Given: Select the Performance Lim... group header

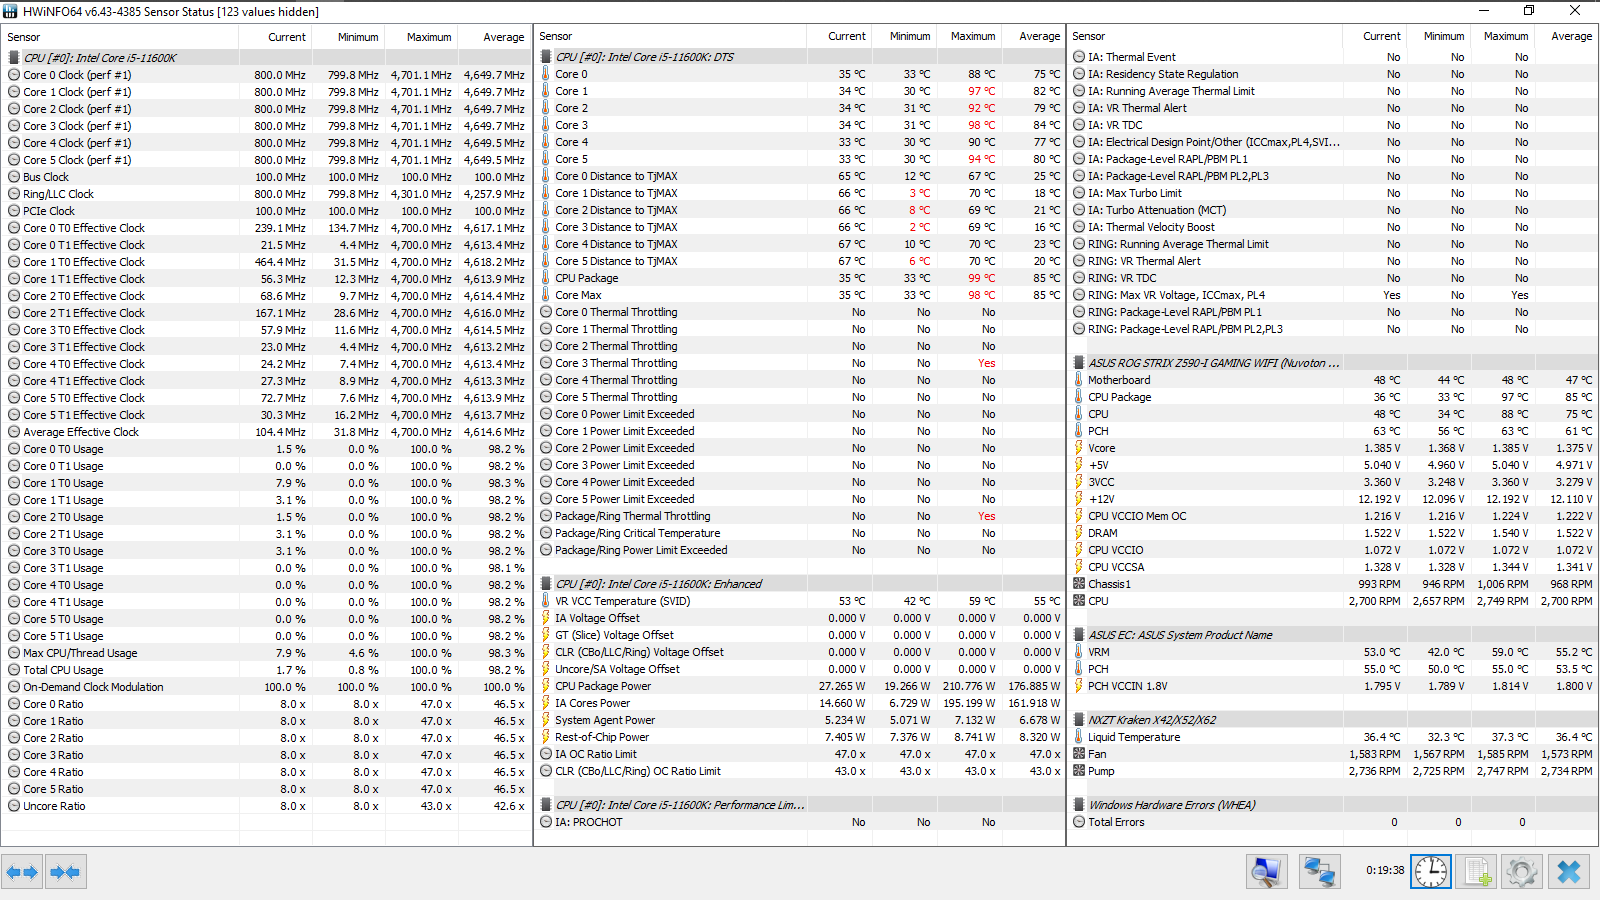Looking at the screenshot, I should tap(800, 805).
